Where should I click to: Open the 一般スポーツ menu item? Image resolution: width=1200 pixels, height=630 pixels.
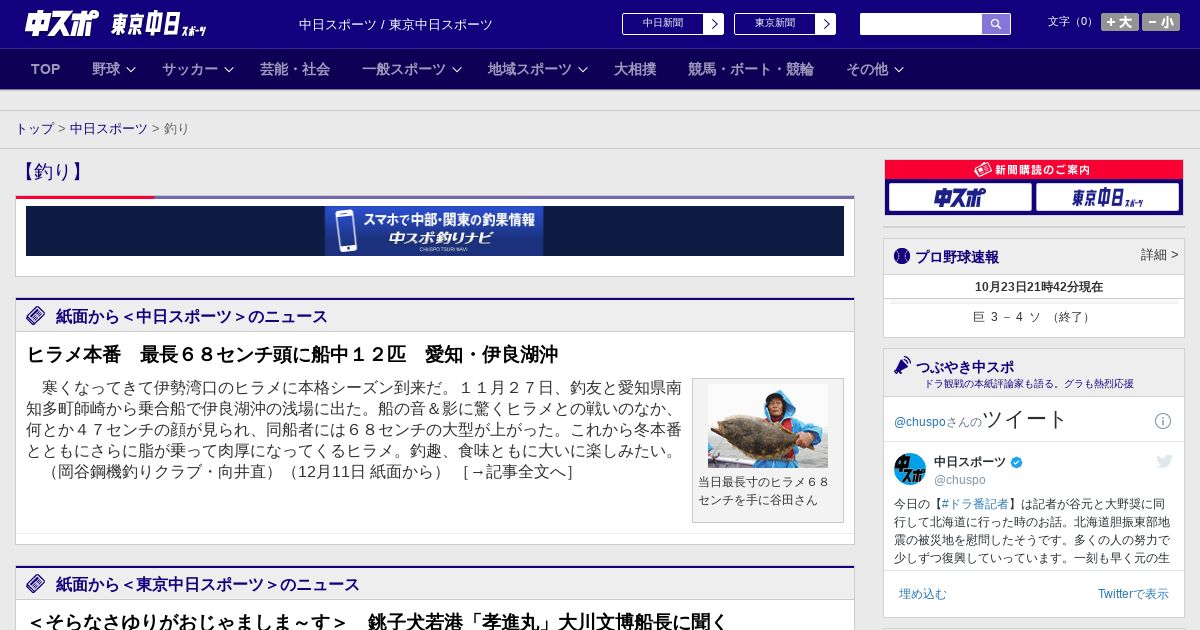coord(404,69)
